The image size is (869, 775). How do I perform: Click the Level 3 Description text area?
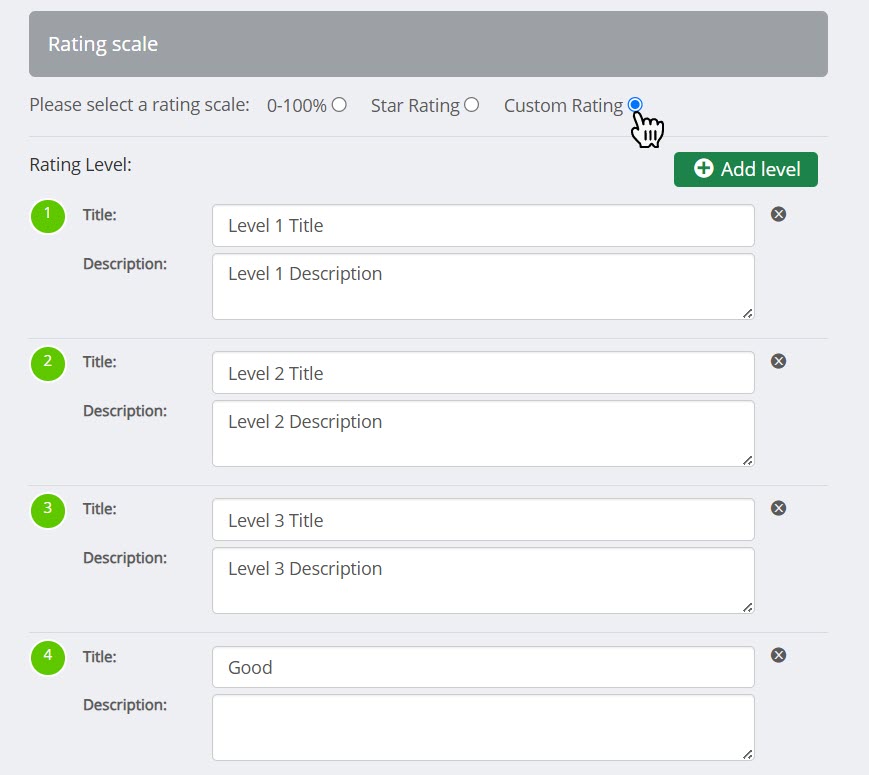coord(483,580)
